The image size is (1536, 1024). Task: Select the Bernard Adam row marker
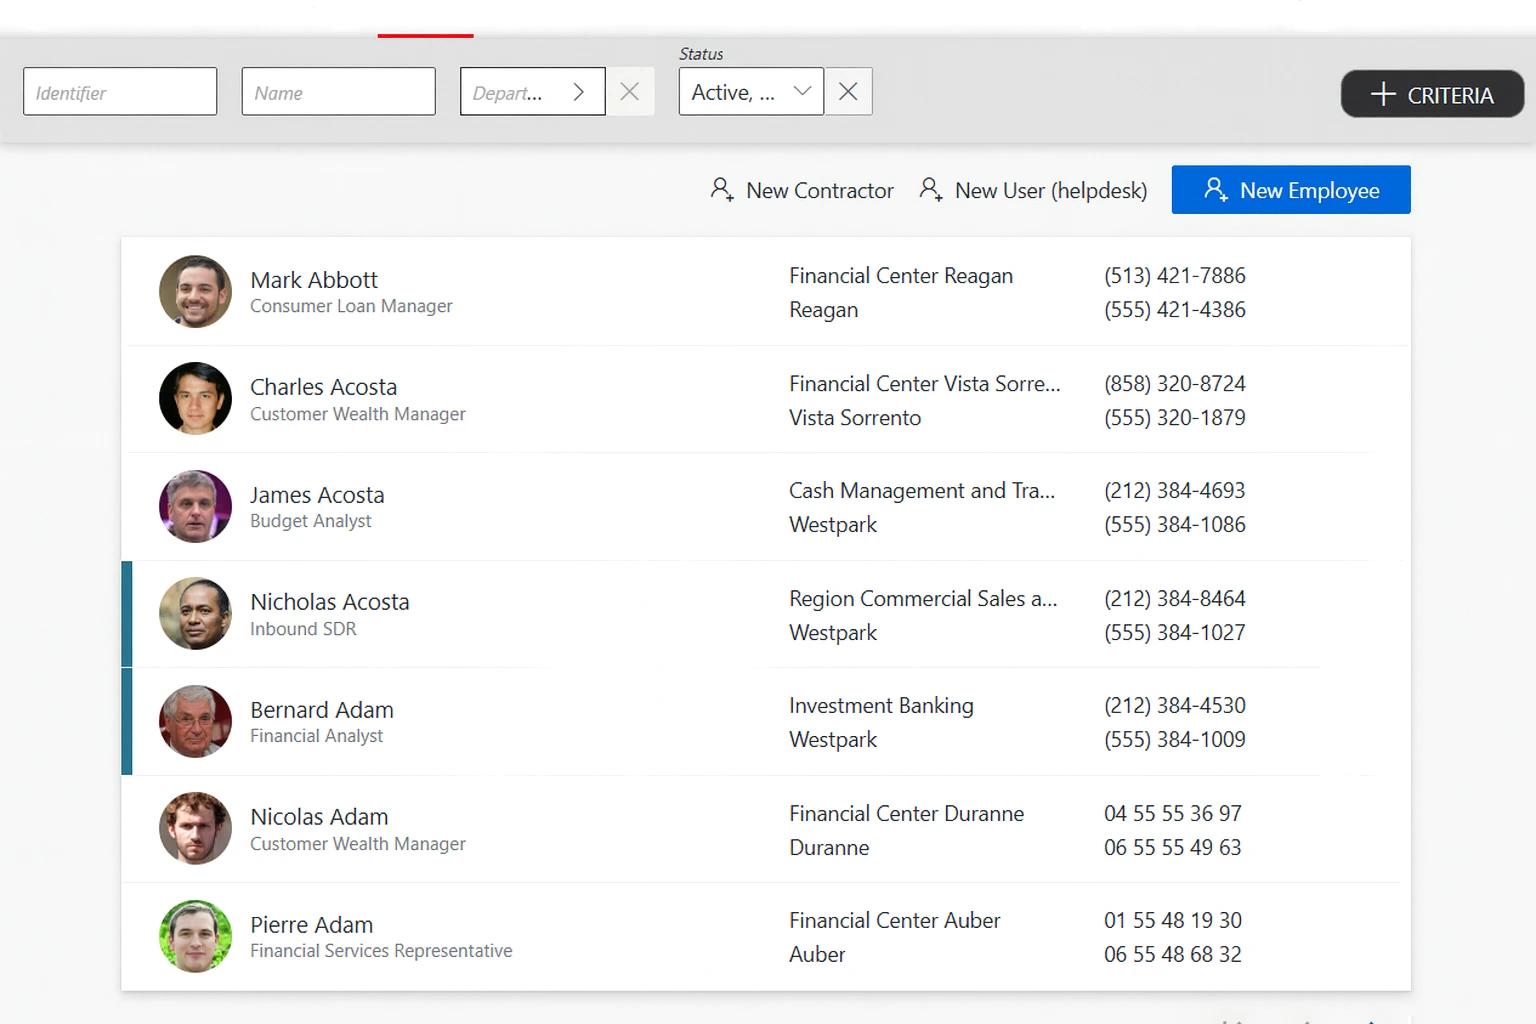click(126, 721)
